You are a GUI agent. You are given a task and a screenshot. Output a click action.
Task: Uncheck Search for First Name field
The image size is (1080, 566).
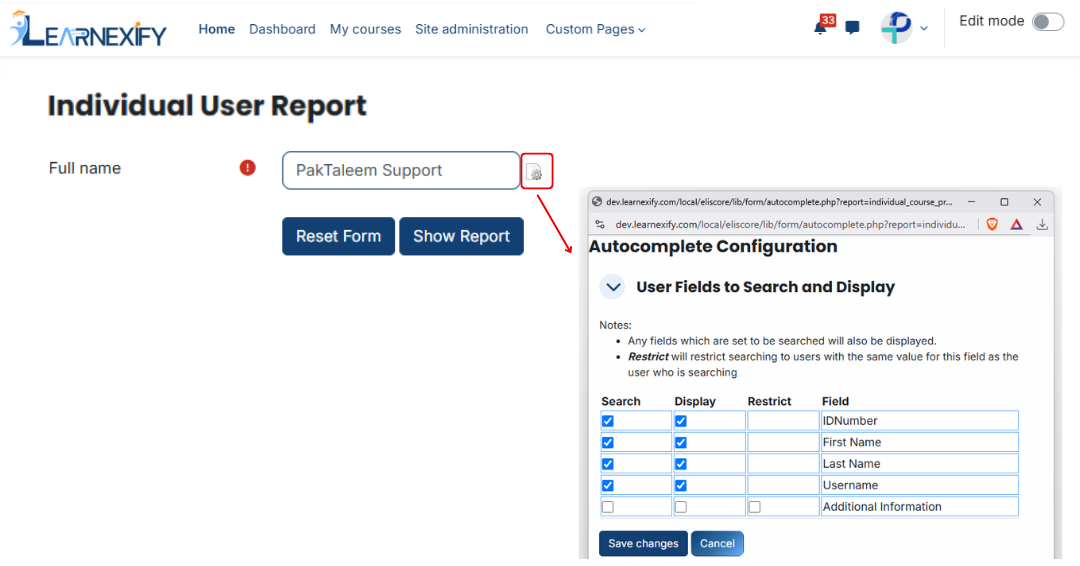[608, 442]
